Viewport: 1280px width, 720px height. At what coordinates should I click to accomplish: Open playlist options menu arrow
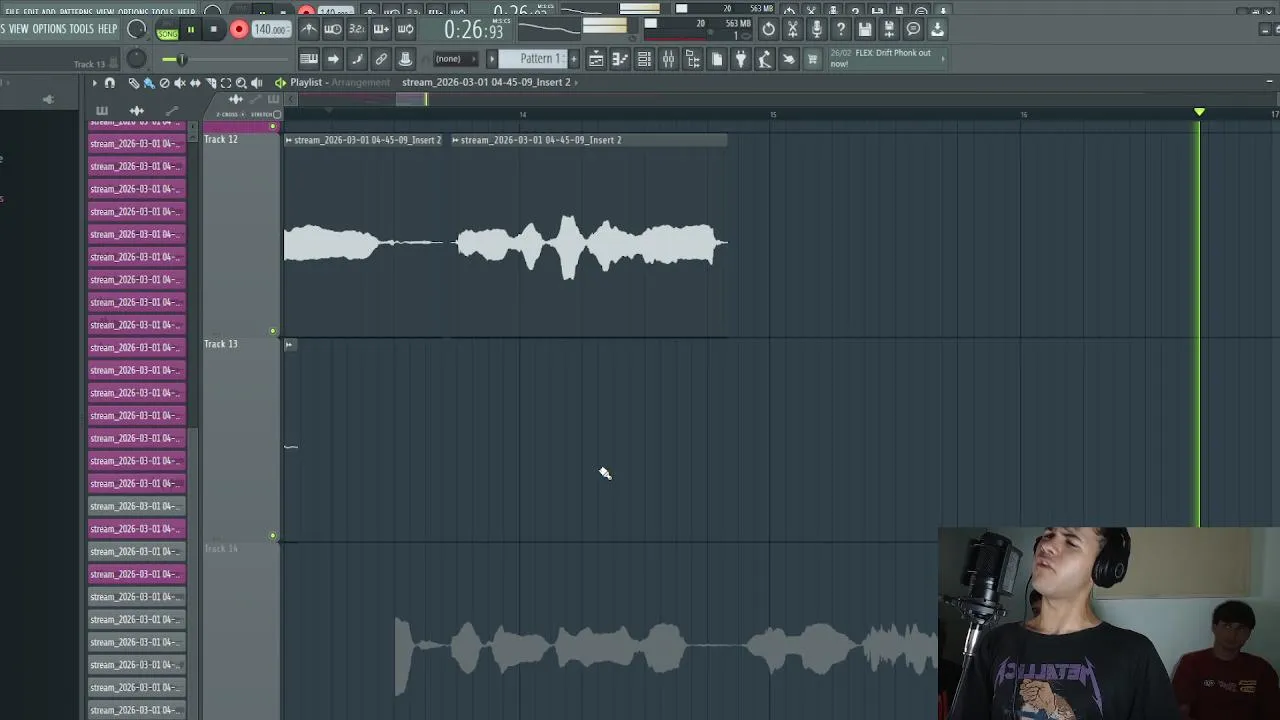[95, 83]
